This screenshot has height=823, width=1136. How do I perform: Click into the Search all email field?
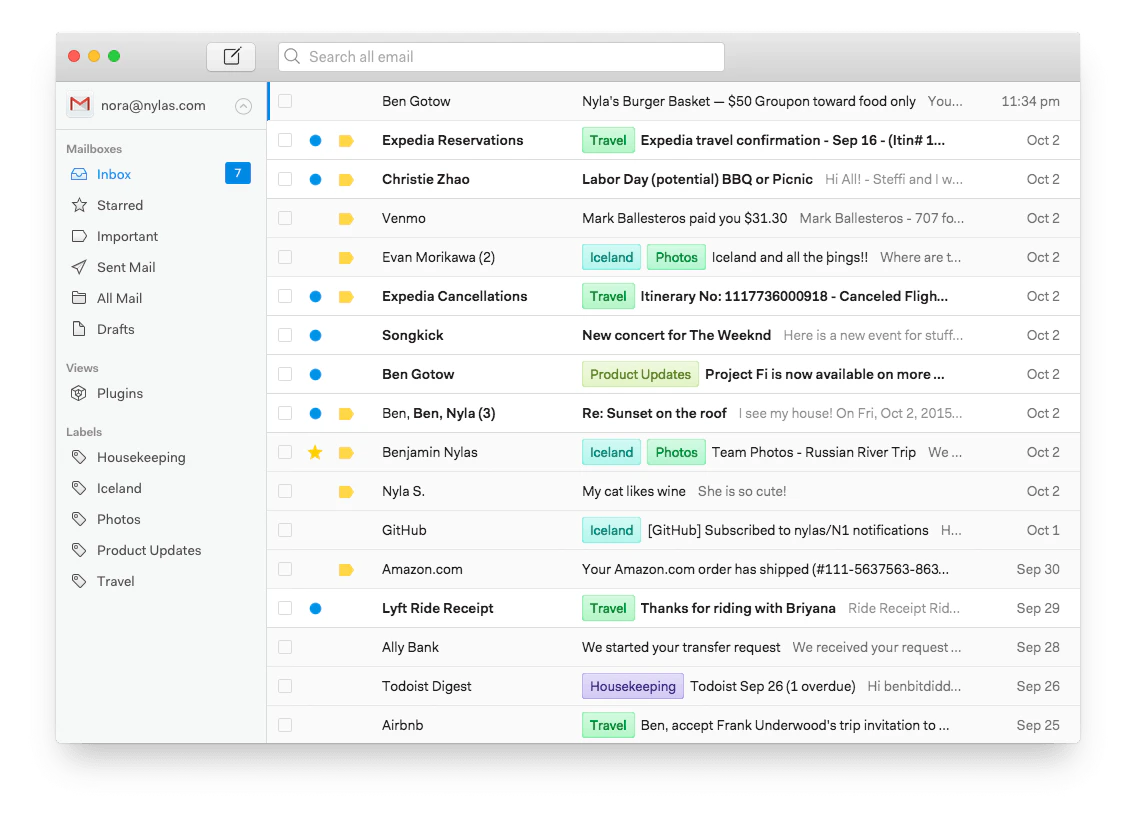pos(501,57)
